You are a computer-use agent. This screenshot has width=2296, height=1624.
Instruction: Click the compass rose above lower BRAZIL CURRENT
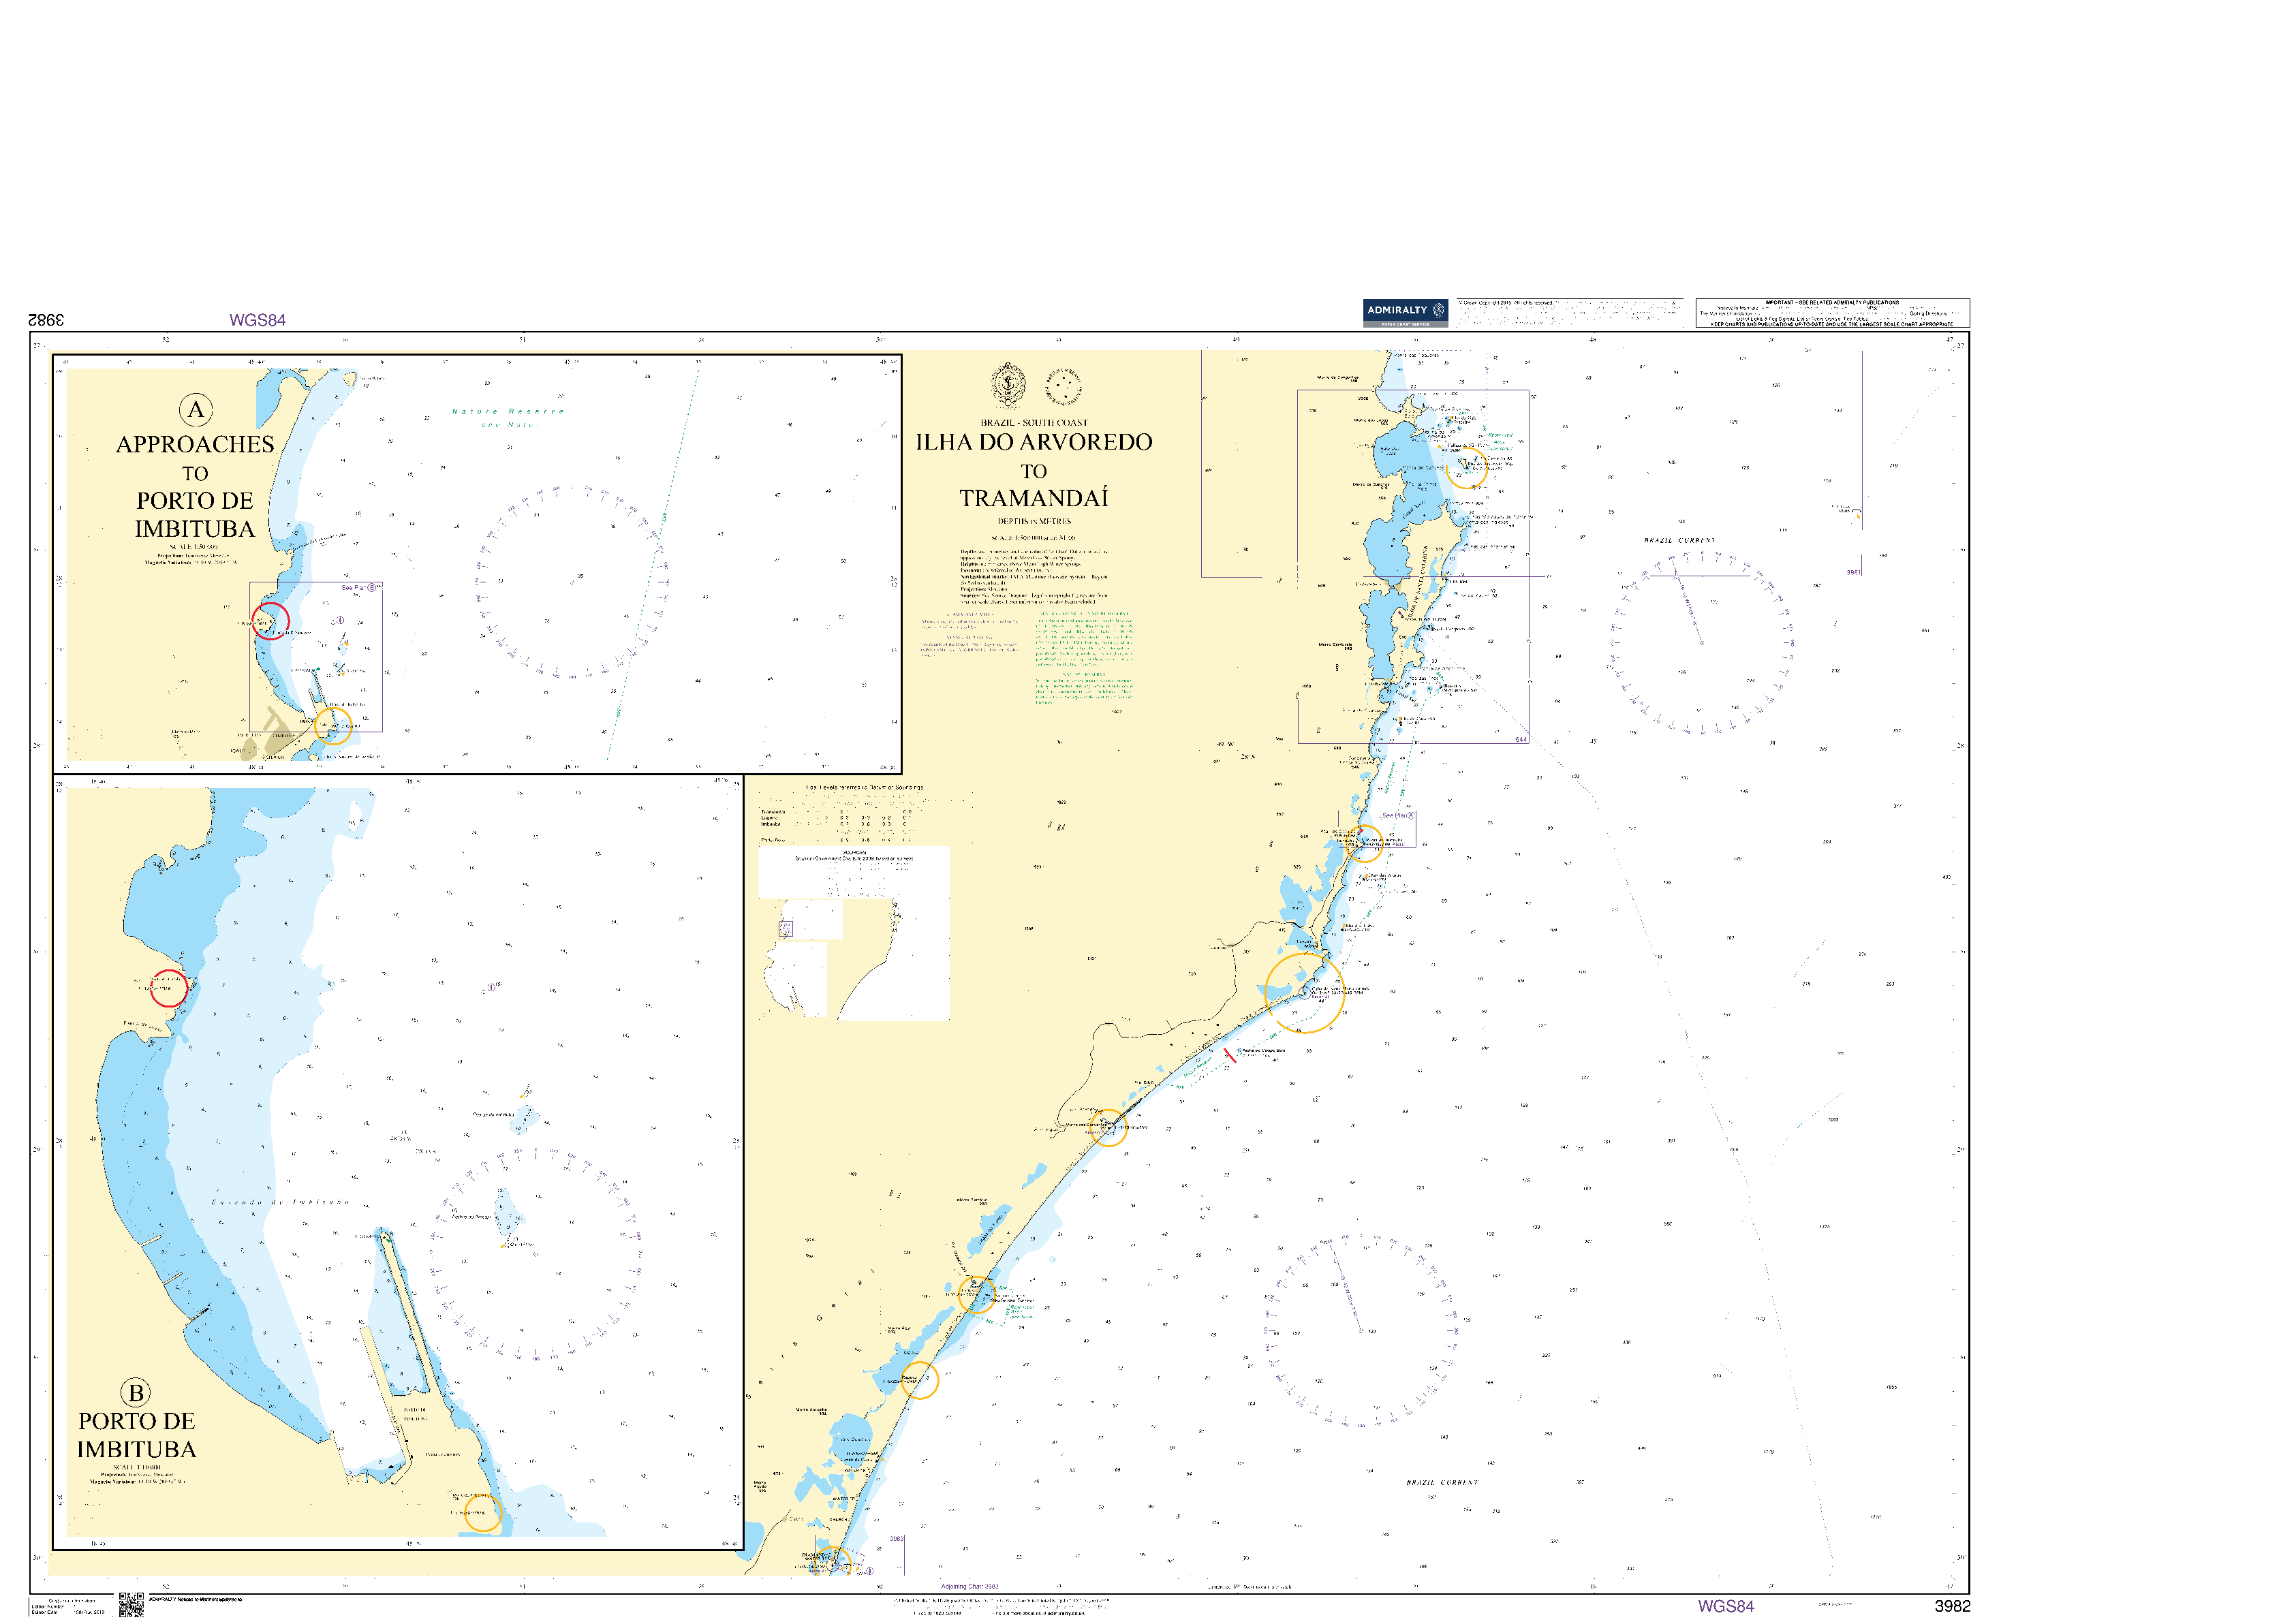pyautogui.click(x=1361, y=1331)
